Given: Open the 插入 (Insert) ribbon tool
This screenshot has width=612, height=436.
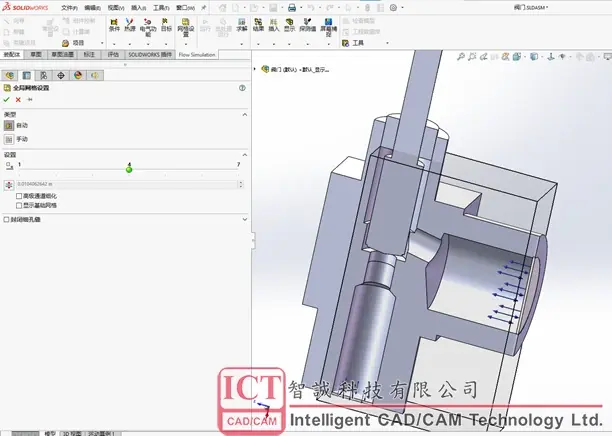Looking at the screenshot, I should coord(274,25).
